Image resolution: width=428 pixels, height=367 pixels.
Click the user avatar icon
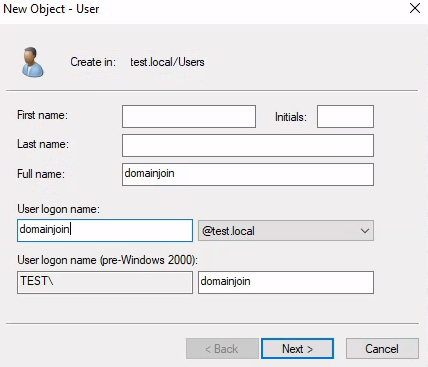(x=33, y=62)
